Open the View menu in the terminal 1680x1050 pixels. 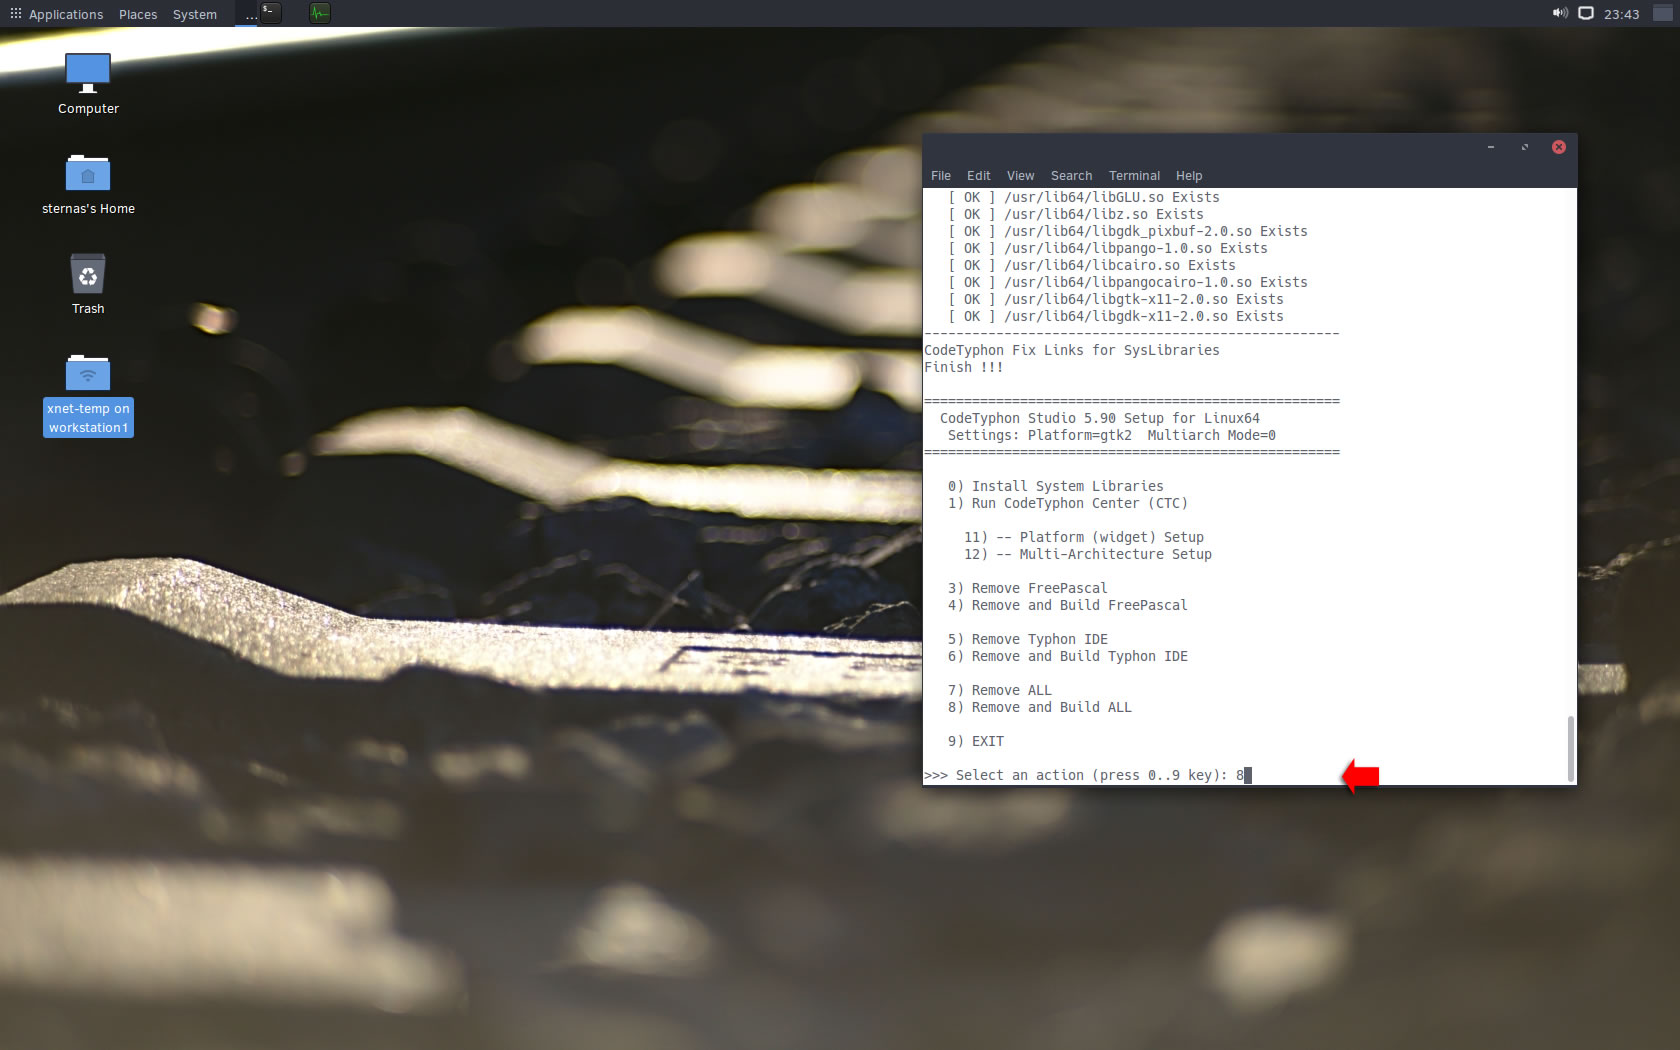pyautogui.click(x=1020, y=175)
